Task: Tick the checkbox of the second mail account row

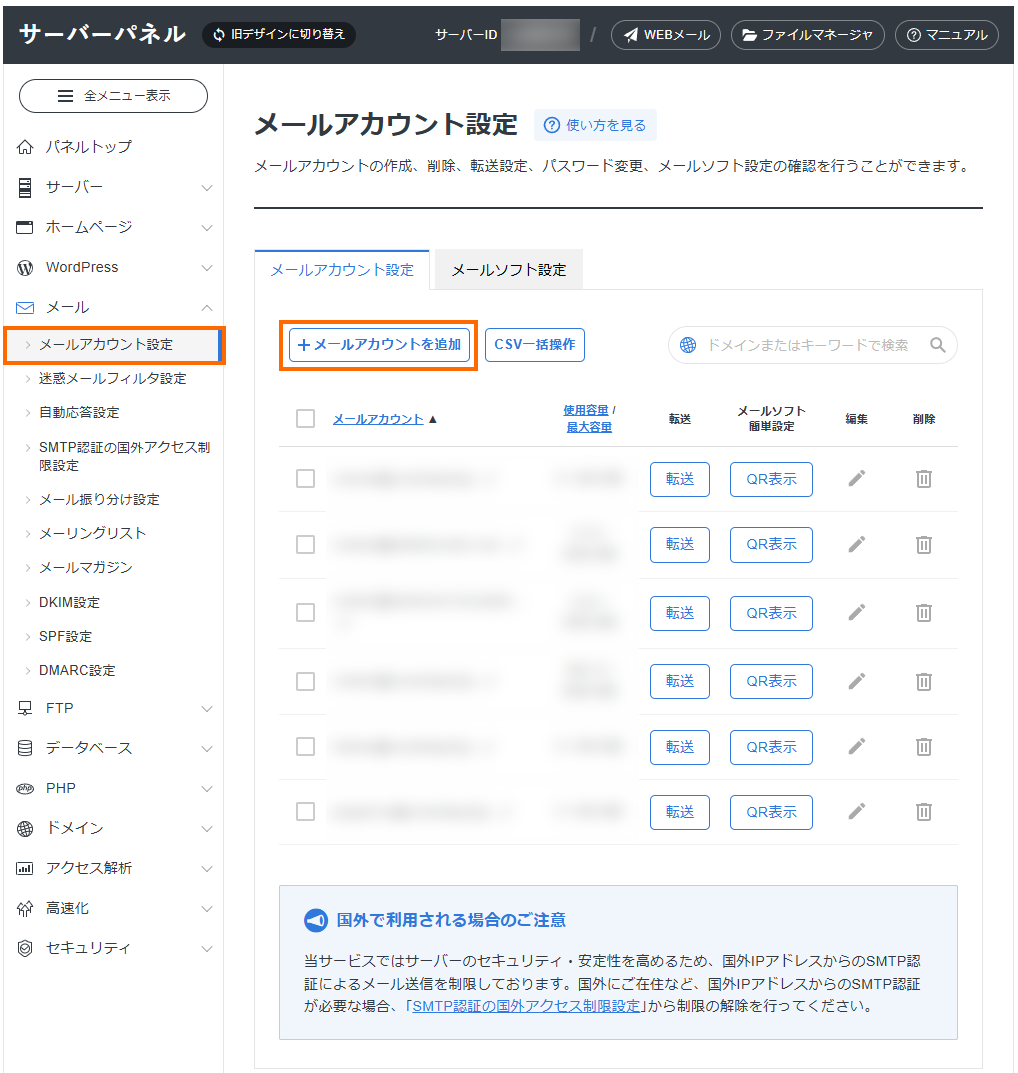Action: tap(305, 544)
